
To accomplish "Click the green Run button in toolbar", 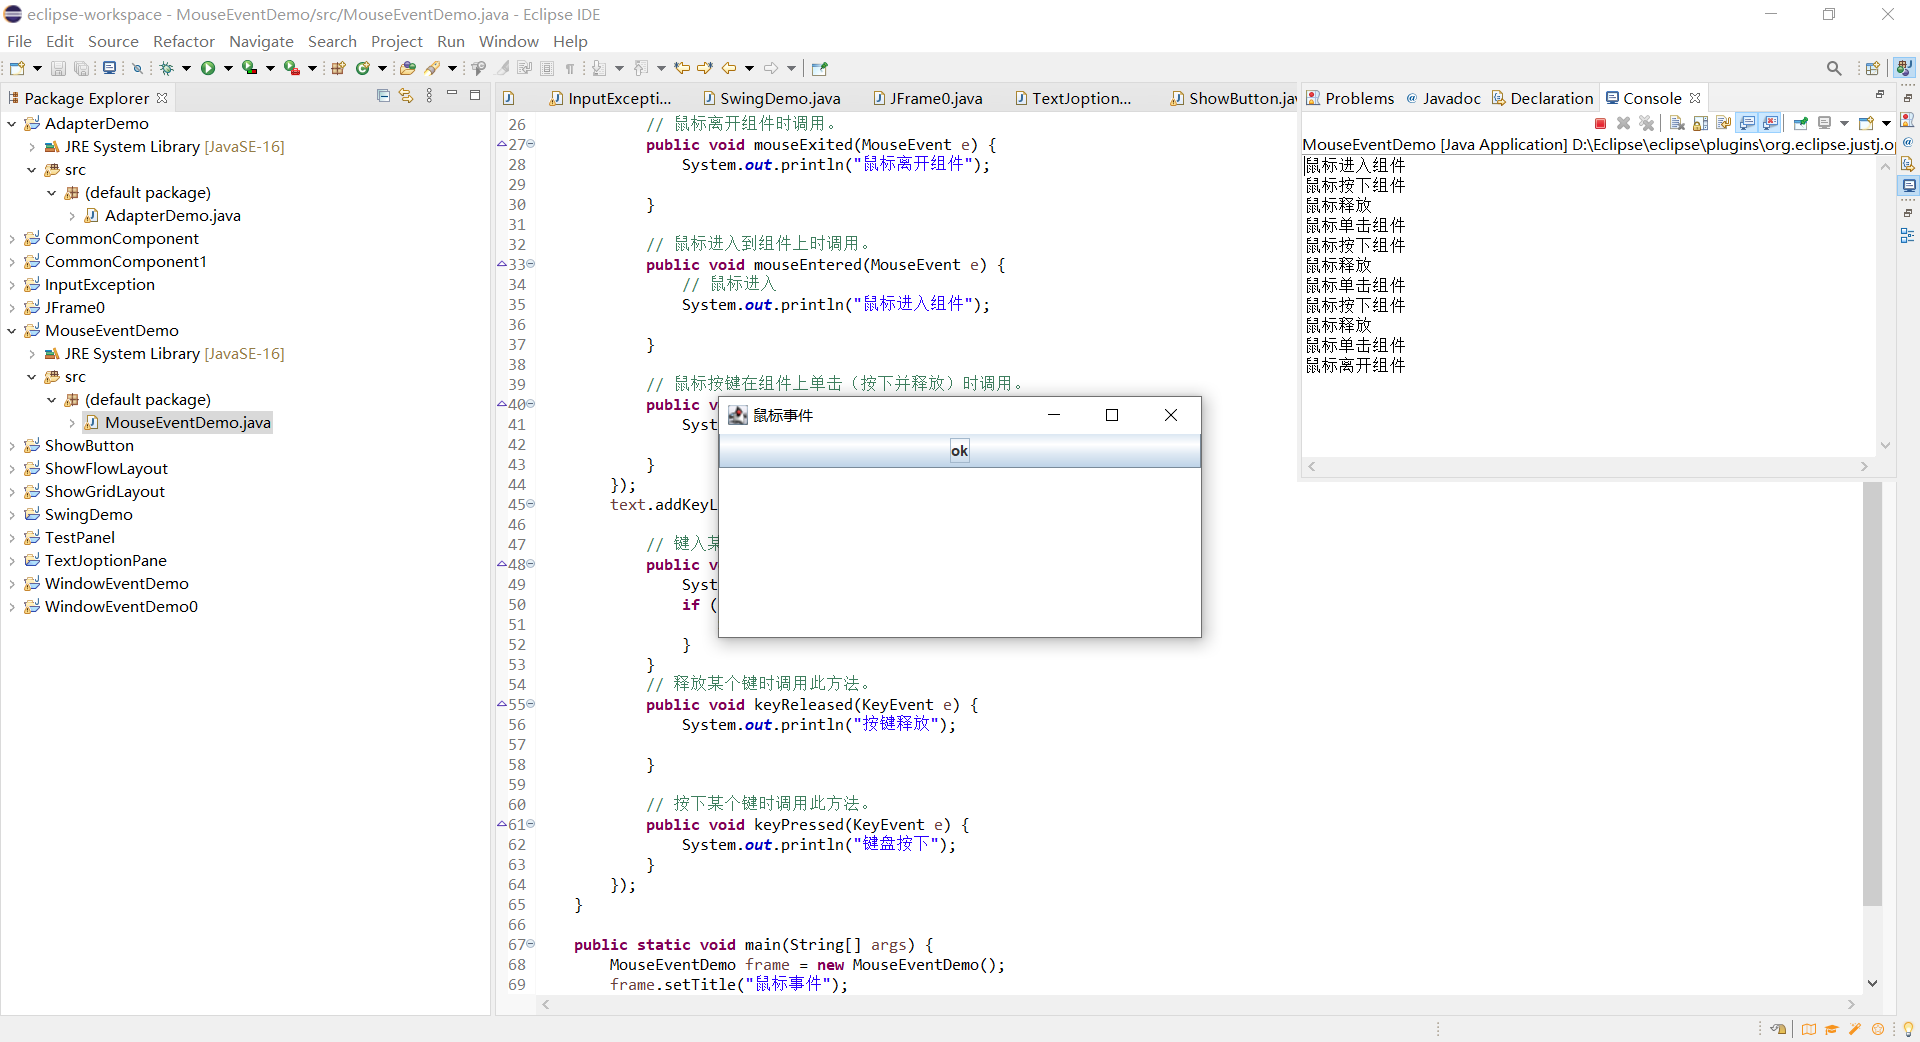I will (x=208, y=68).
